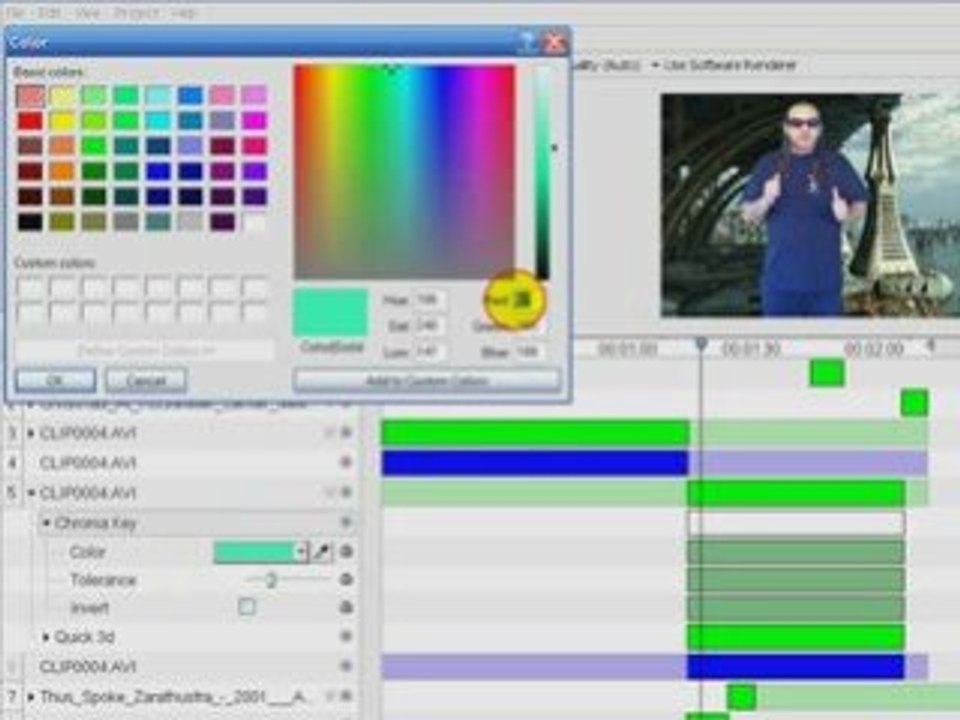Pick chroma color with the eyedropper tool

coord(321,552)
